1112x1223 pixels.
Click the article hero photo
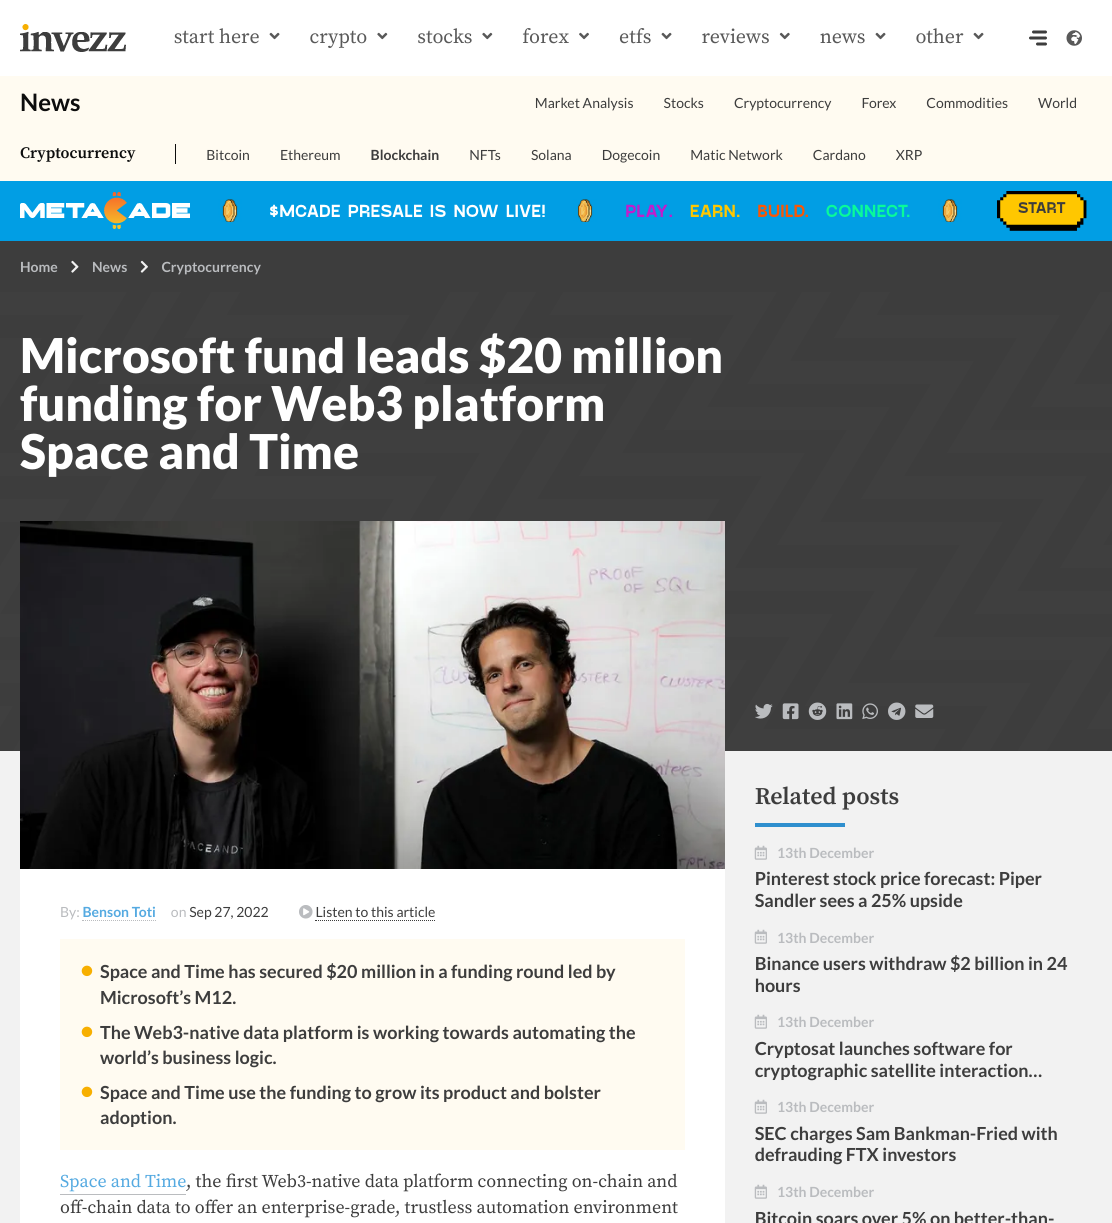tap(372, 695)
